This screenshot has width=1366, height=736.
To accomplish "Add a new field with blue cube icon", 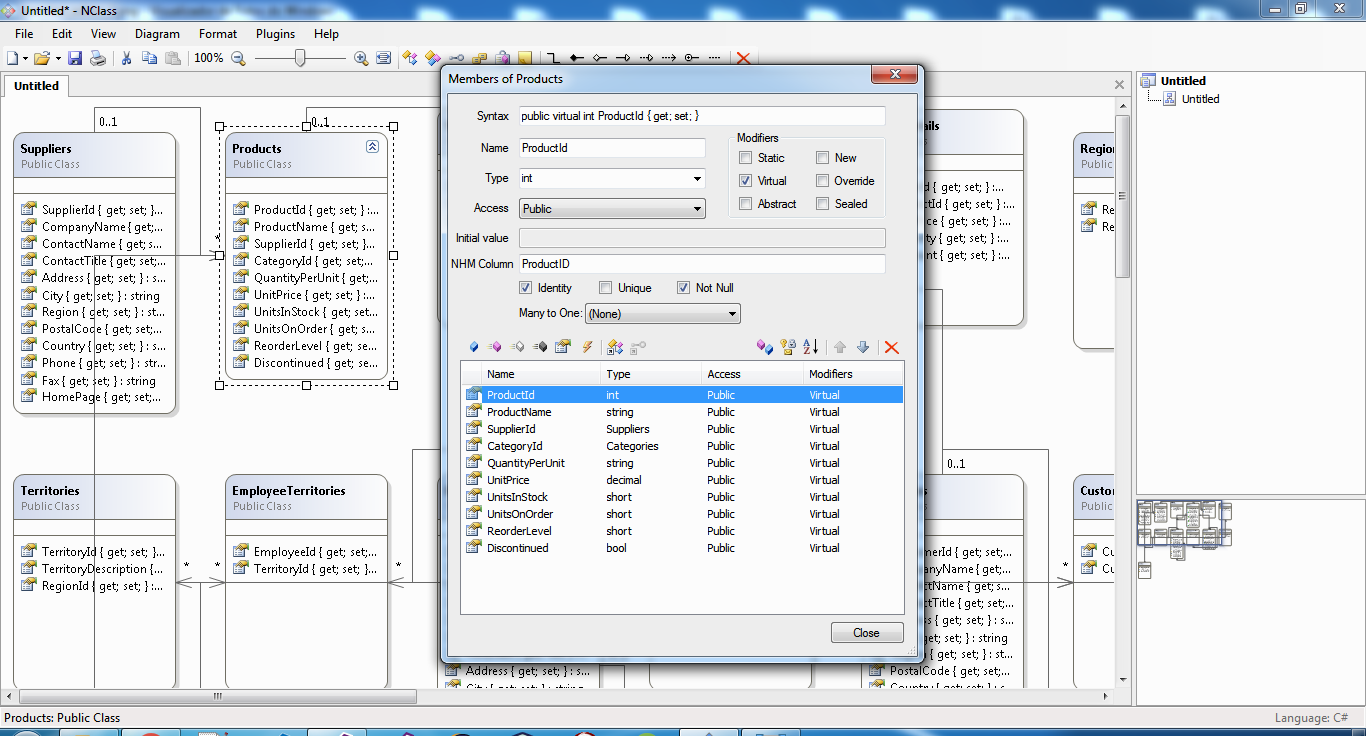I will (x=474, y=347).
